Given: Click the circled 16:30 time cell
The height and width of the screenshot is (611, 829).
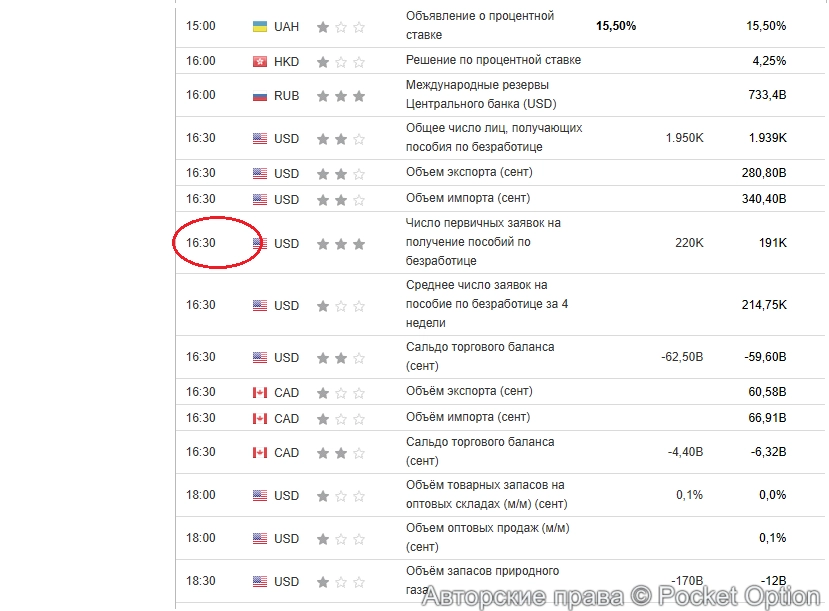Looking at the screenshot, I should 201,243.
